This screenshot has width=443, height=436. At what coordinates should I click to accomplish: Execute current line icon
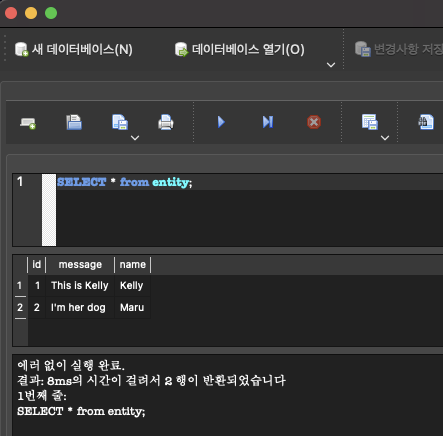coord(268,122)
